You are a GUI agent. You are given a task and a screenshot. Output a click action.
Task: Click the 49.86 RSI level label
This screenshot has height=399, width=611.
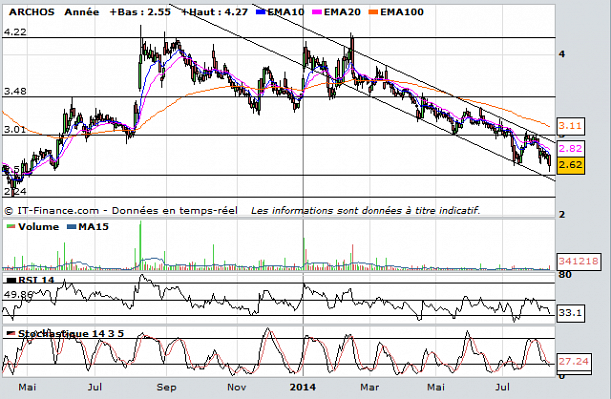click(x=18, y=295)
